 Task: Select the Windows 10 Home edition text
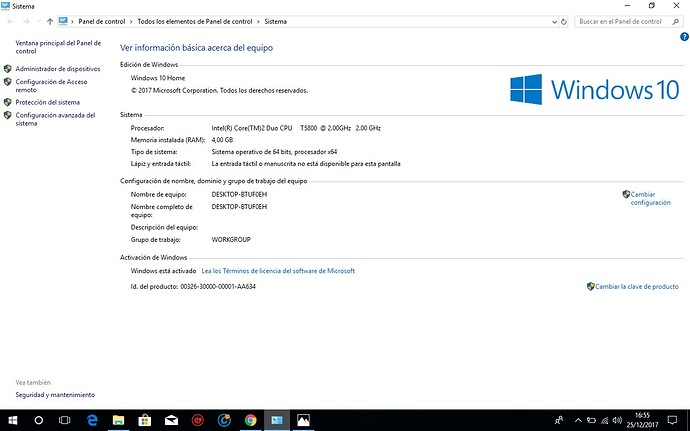point(158,78)
